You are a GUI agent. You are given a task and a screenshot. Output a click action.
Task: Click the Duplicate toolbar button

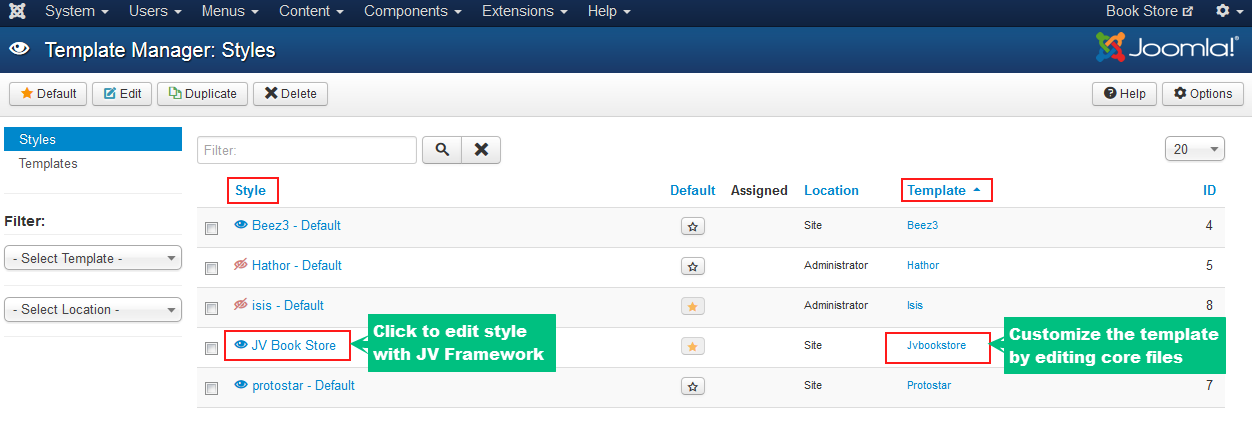pos(202,93)
